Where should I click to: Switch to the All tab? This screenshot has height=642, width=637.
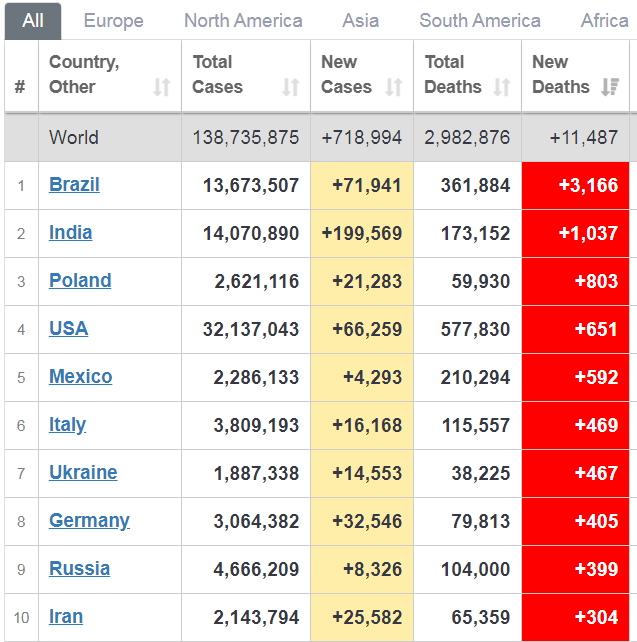tap(33, 21)
